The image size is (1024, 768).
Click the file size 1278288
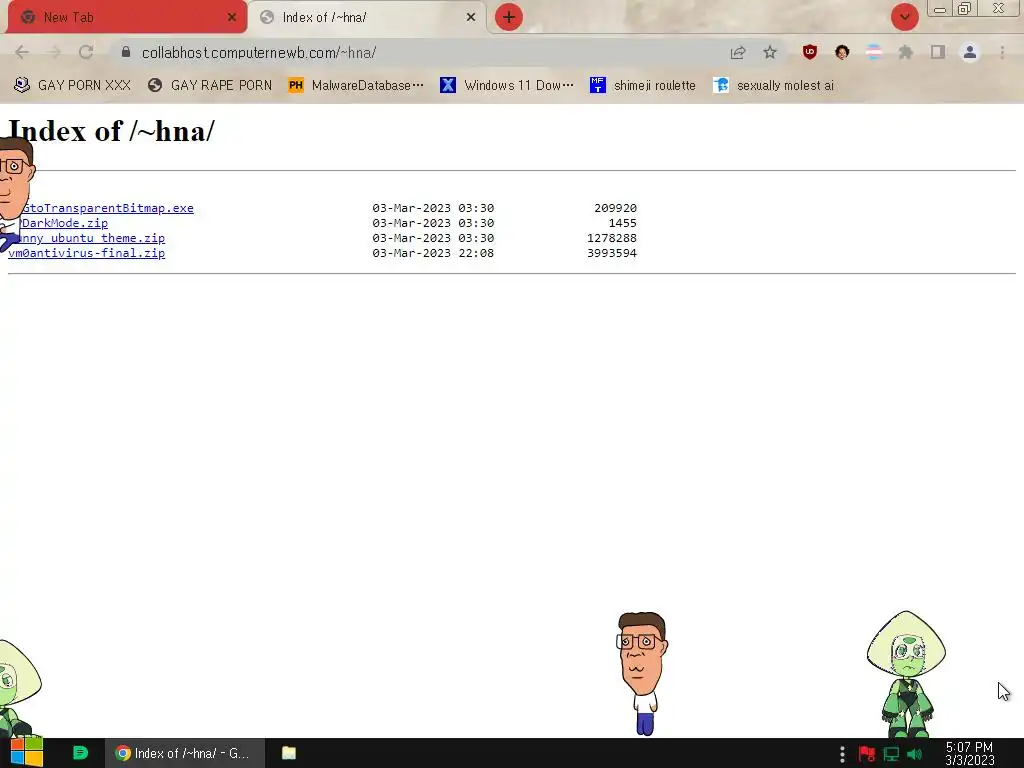tap(612, 238)
